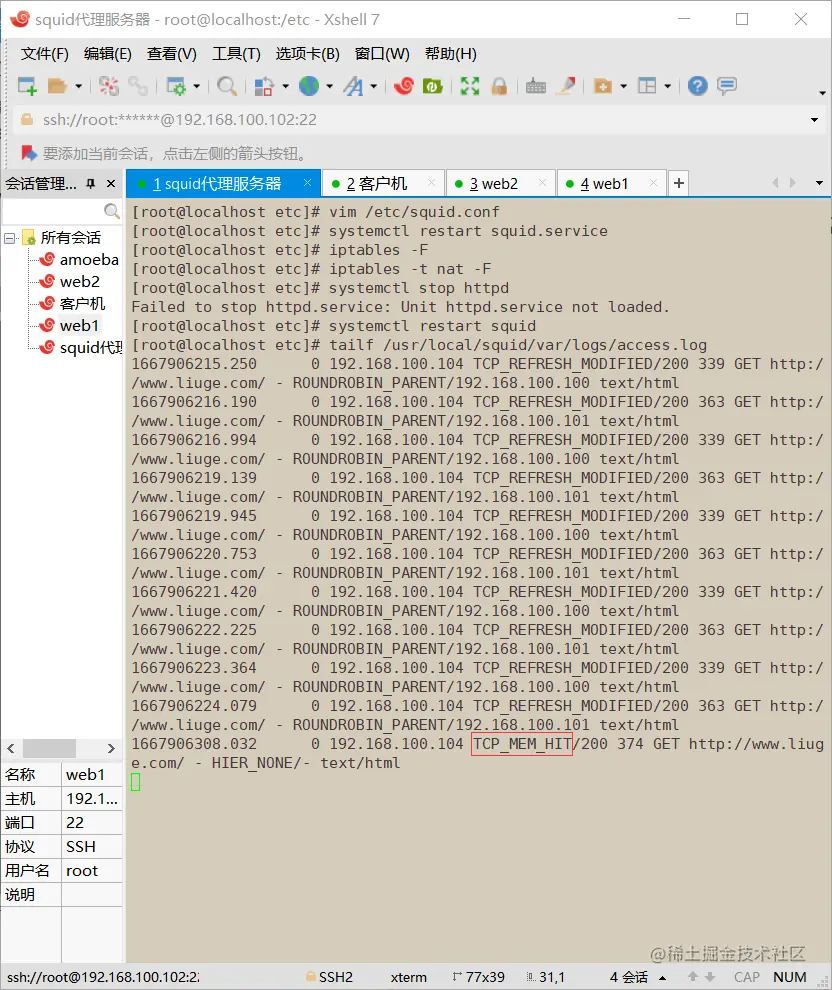
Task: Click the Find magnifier toolbar icon
Action: pyautogui.click(x=227, y=86)
